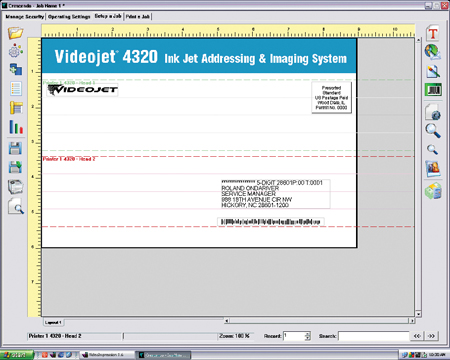Screen dimensions: 450x360
Task: Click the bar chart icon
Action: coord(16,127)
